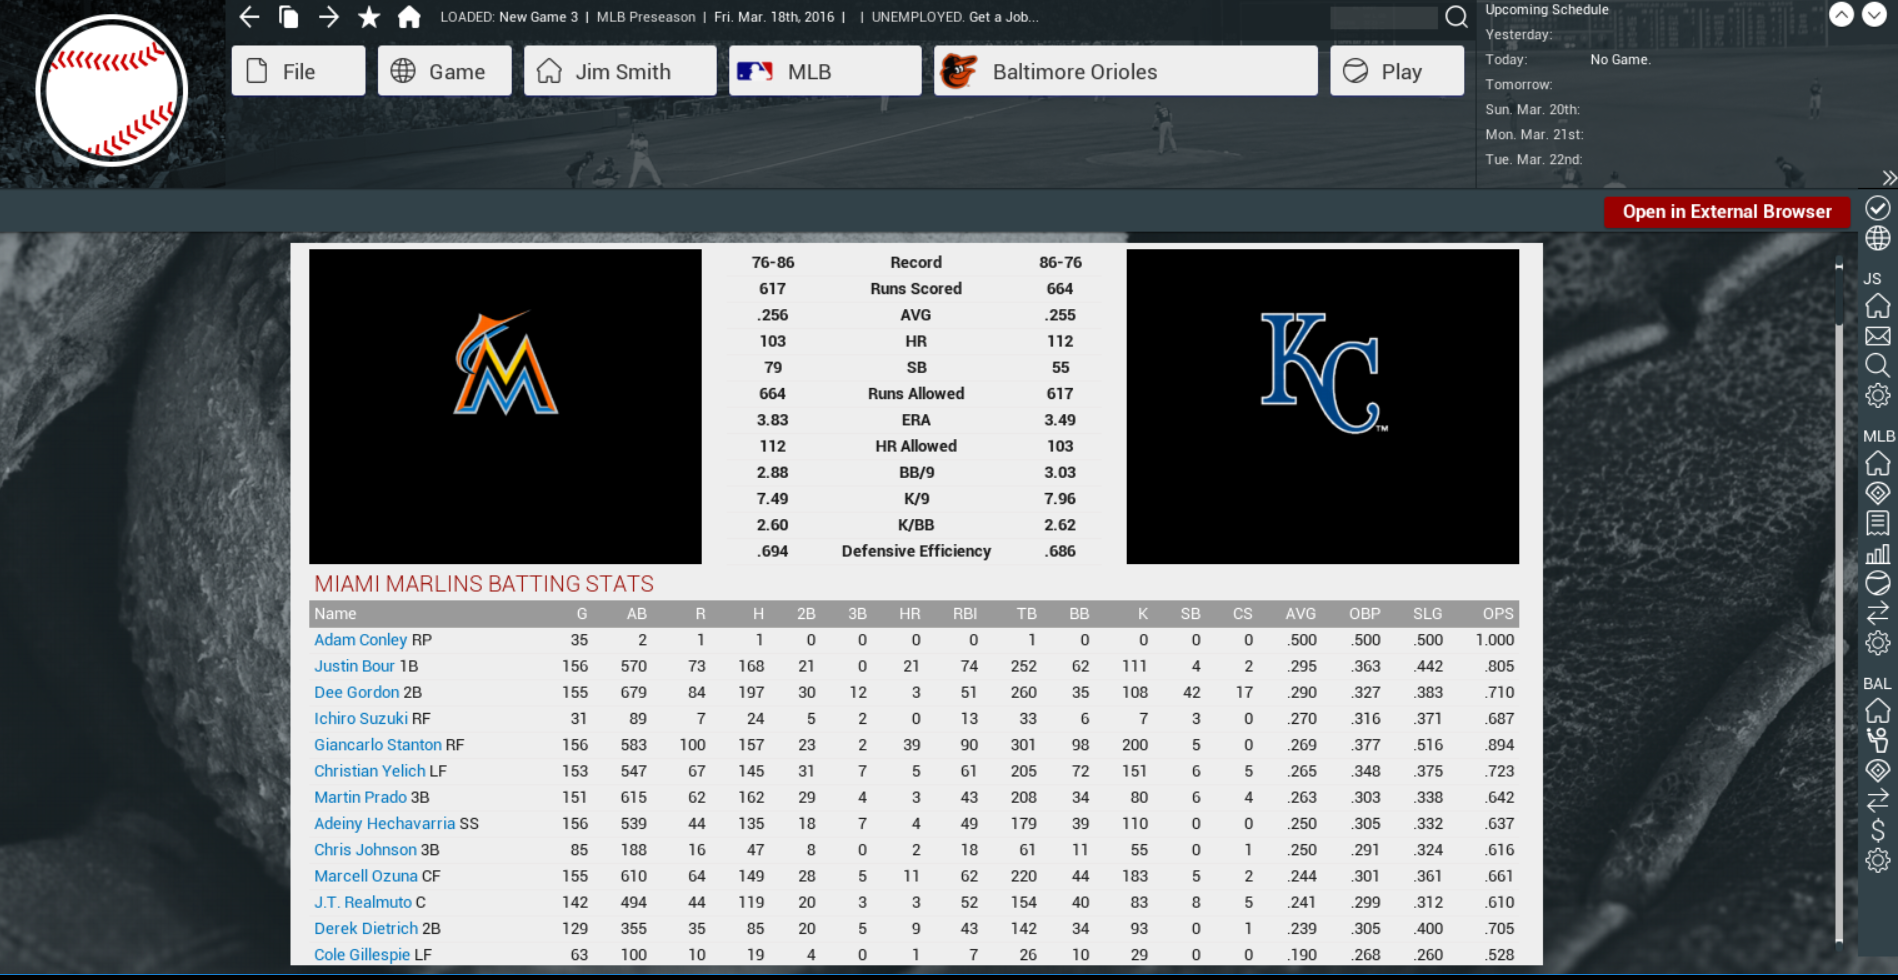1898x980 pixels.
Task: Click the copy pages icon in top bar
Action: 289,16
